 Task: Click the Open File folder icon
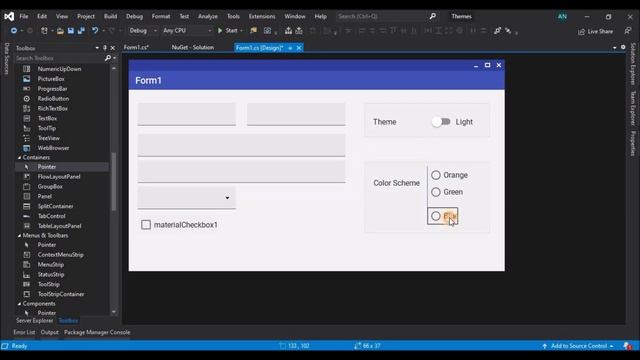60,31
